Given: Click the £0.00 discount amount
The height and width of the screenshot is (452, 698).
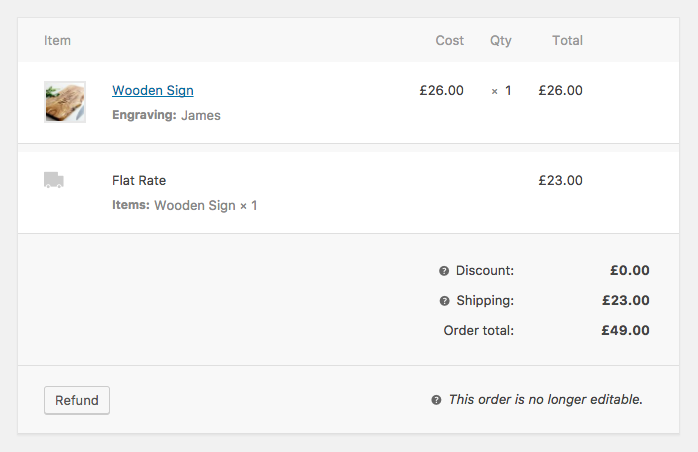Looking at the screenshot, I should (x=629, y=270).
